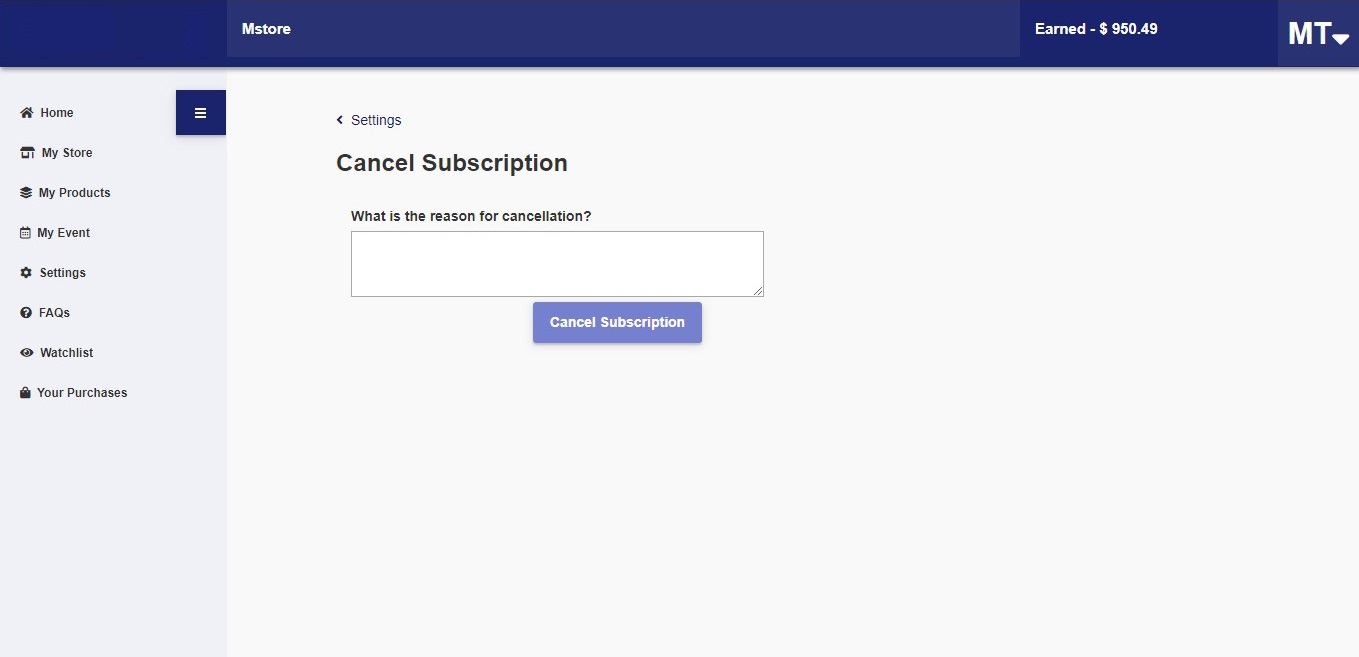Click the FAQs question mark icon
The width and height of the screenshot is (1359, 657).
26,313
